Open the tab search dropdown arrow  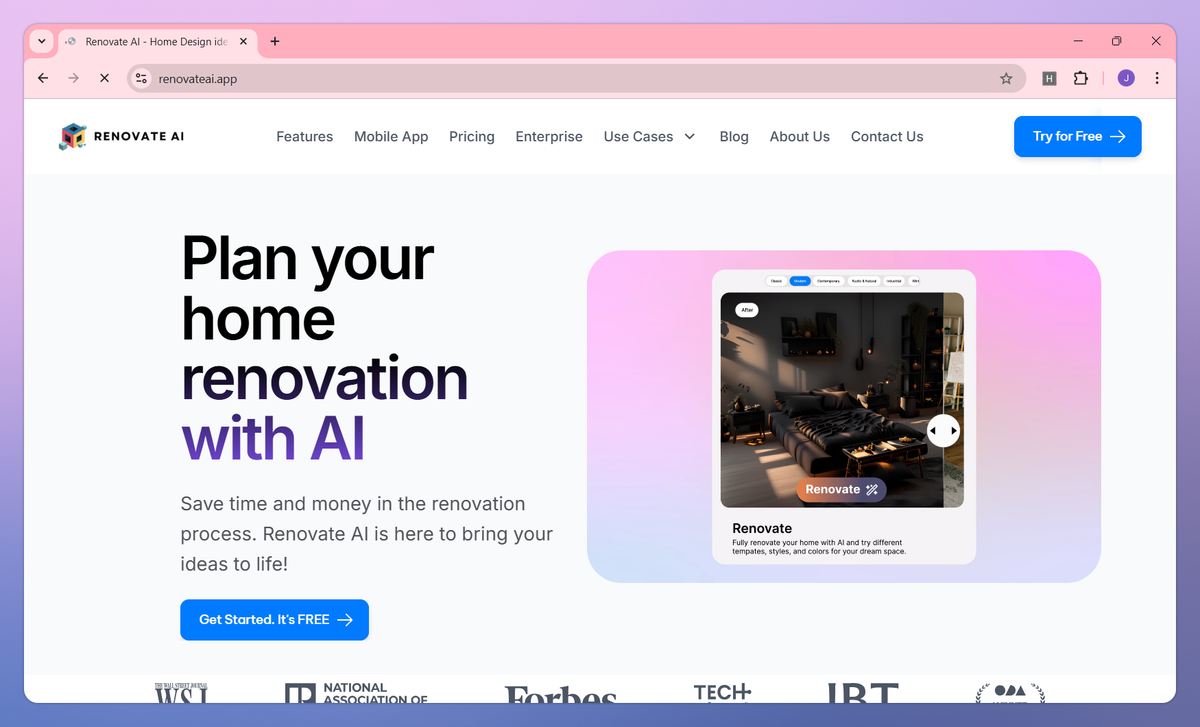(x=41, y=41)
